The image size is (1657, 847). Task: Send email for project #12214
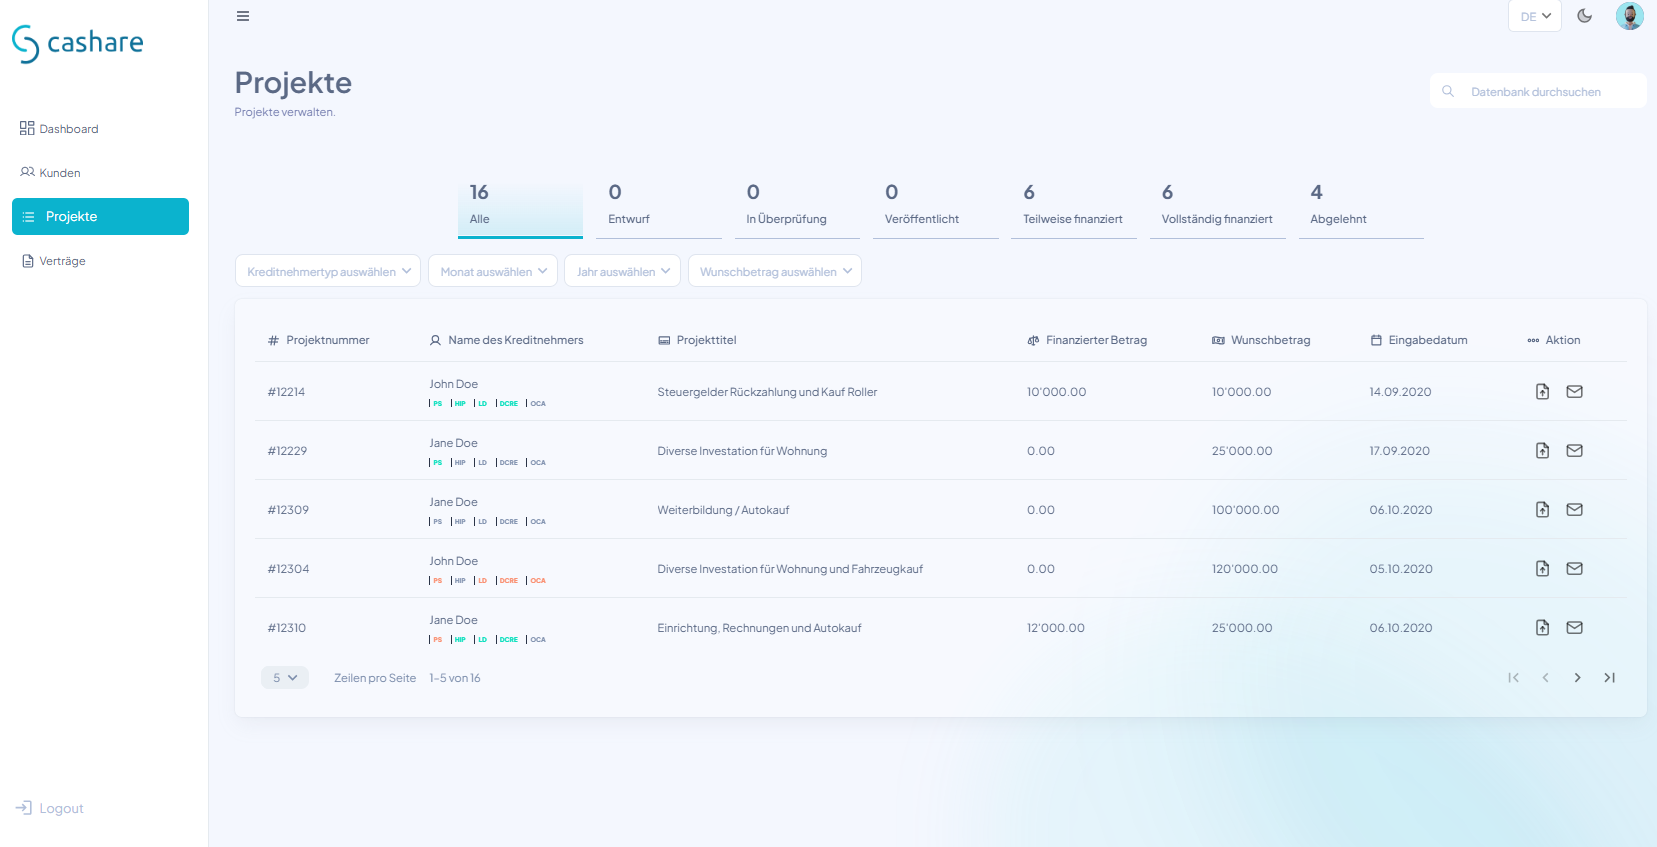tap(1575, 392)
